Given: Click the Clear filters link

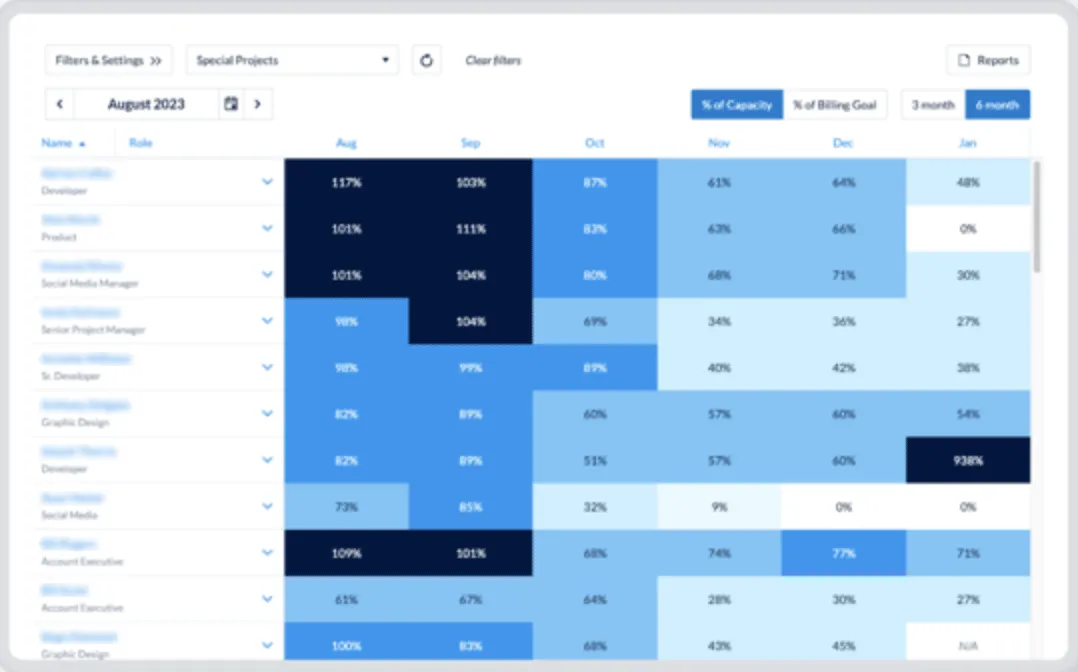Looking at the screenshot, I should coord(491,60).
